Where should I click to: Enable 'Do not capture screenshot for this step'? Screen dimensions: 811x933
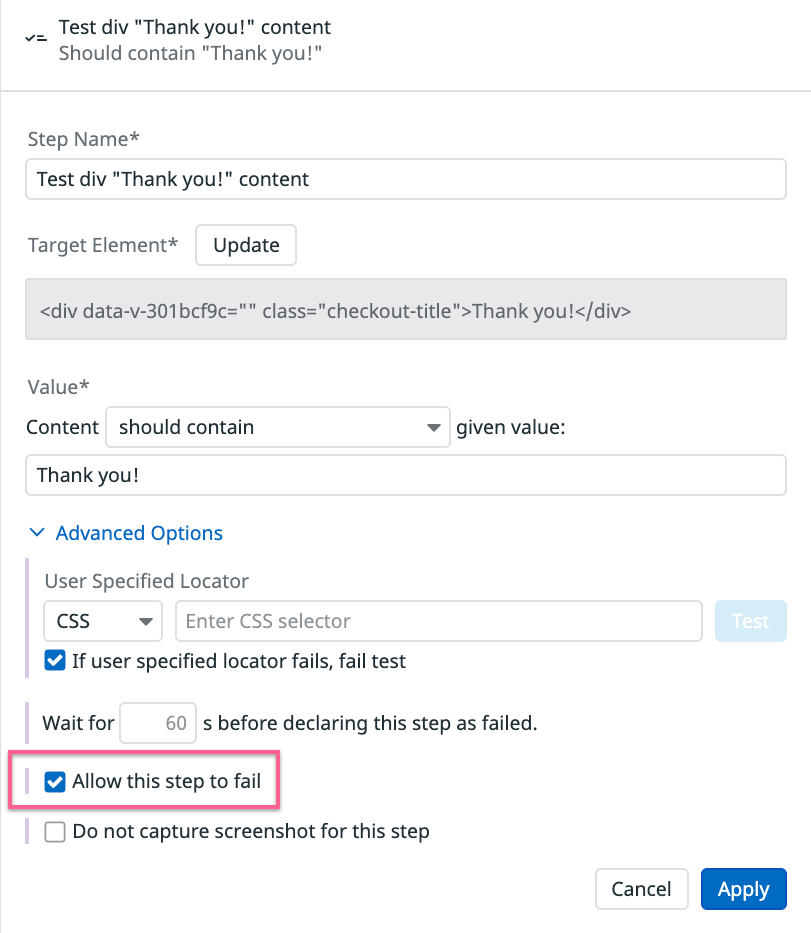[55, 831]
